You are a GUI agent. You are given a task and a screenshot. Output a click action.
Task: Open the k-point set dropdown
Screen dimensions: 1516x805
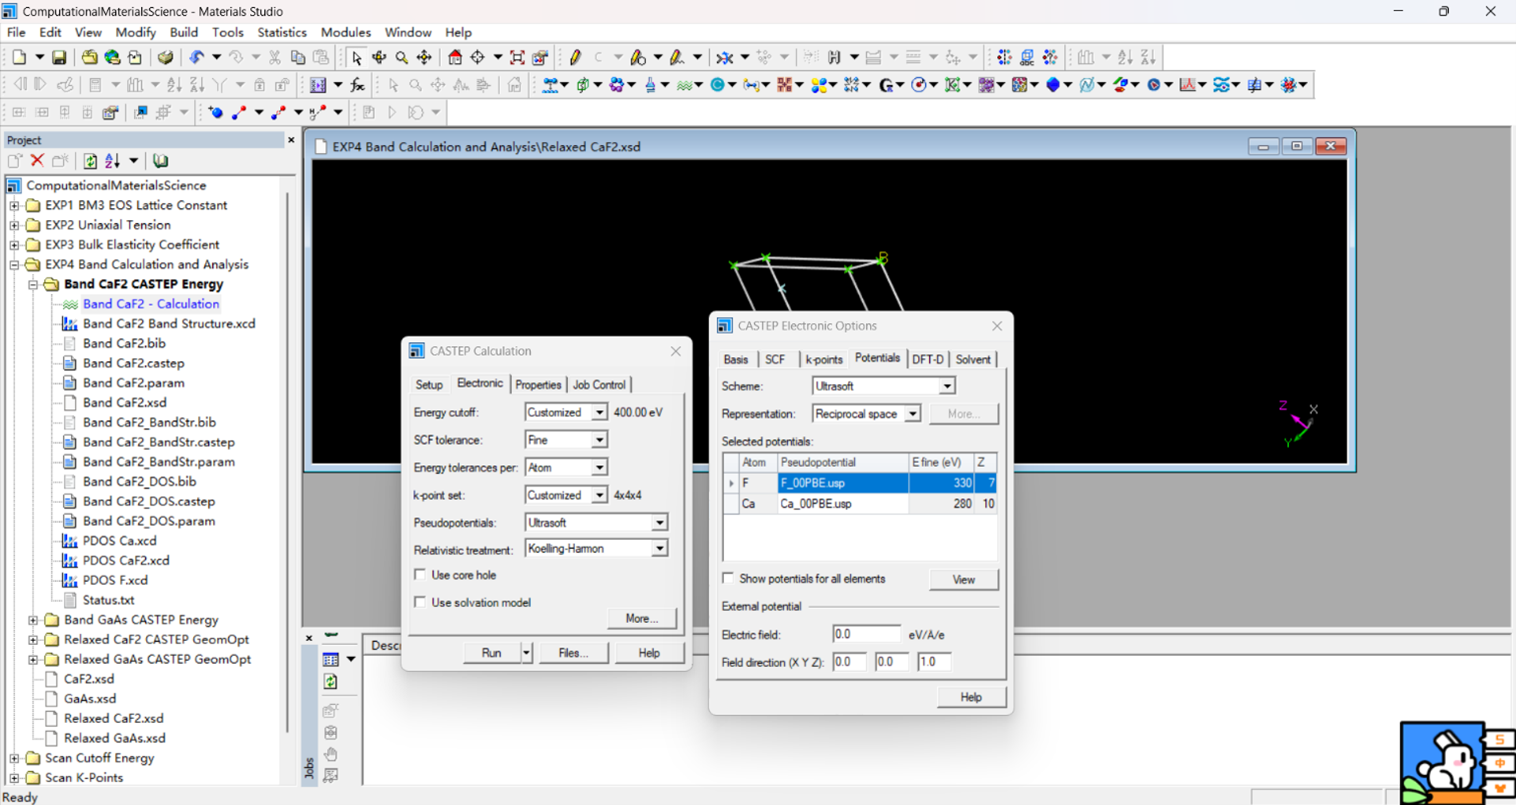point(599,495)
